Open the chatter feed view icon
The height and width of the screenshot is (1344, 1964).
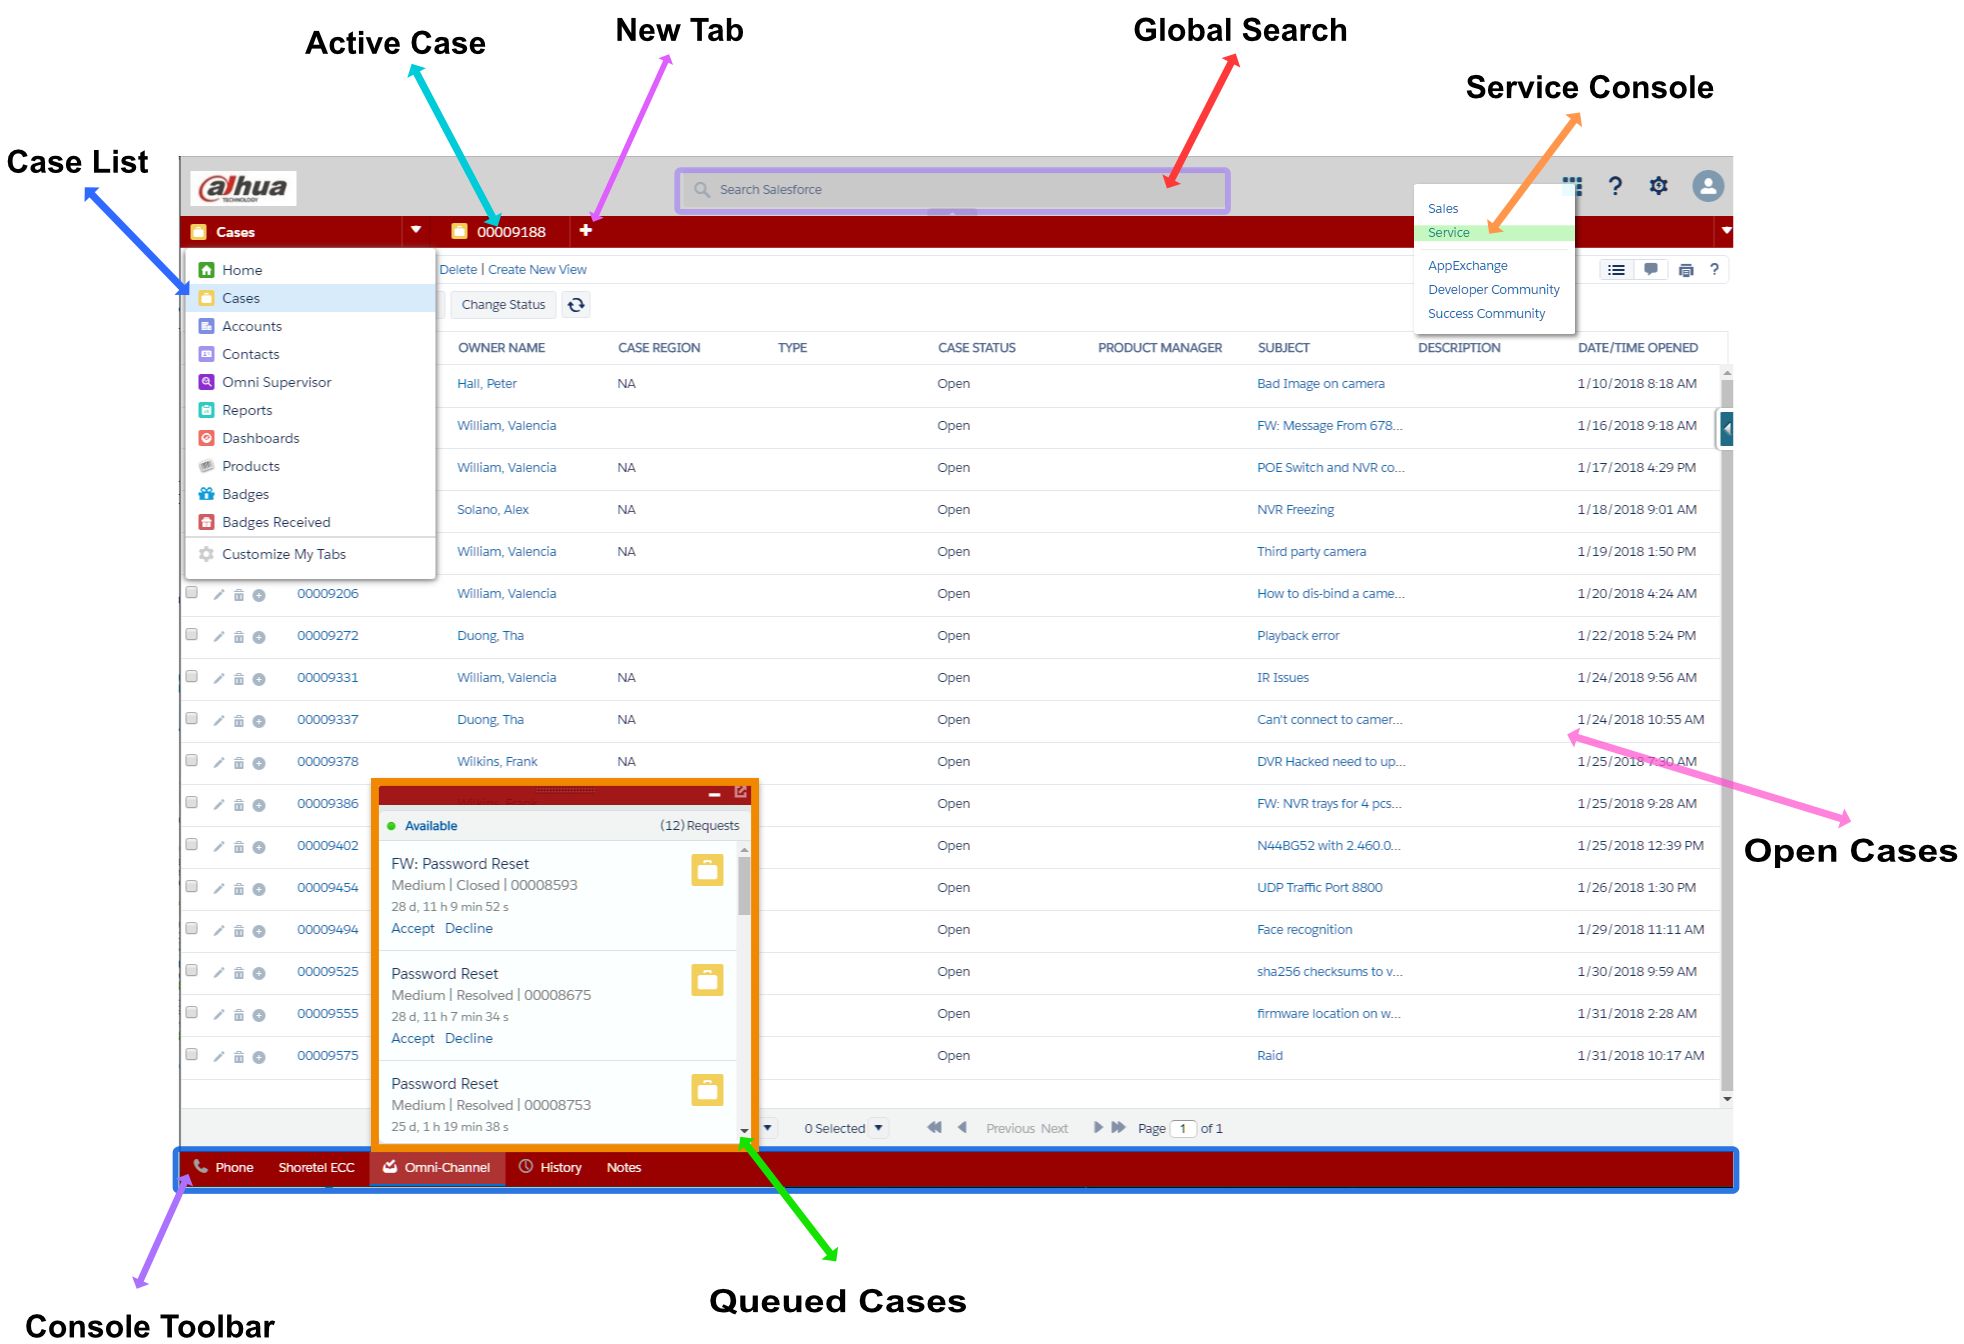tap(1651, 270)
